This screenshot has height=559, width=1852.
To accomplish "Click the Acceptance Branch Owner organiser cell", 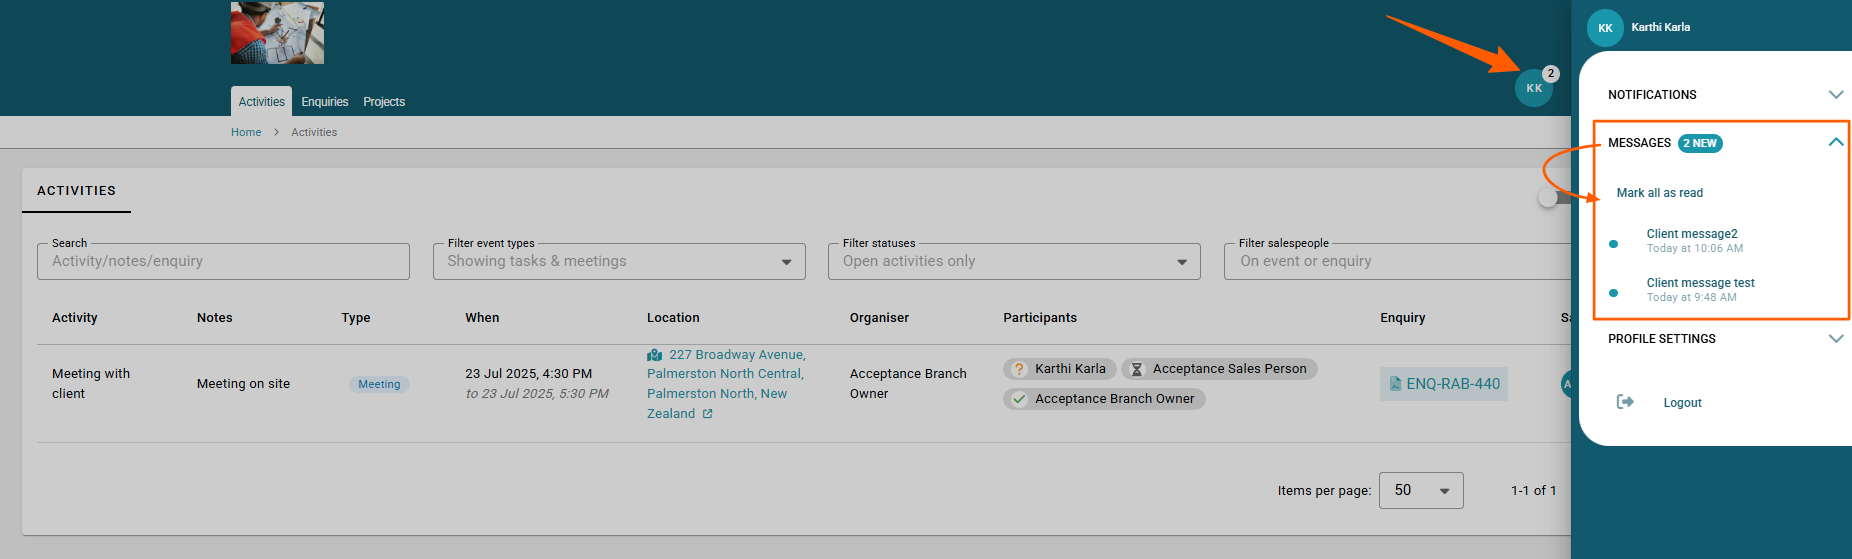I will 908,384.
